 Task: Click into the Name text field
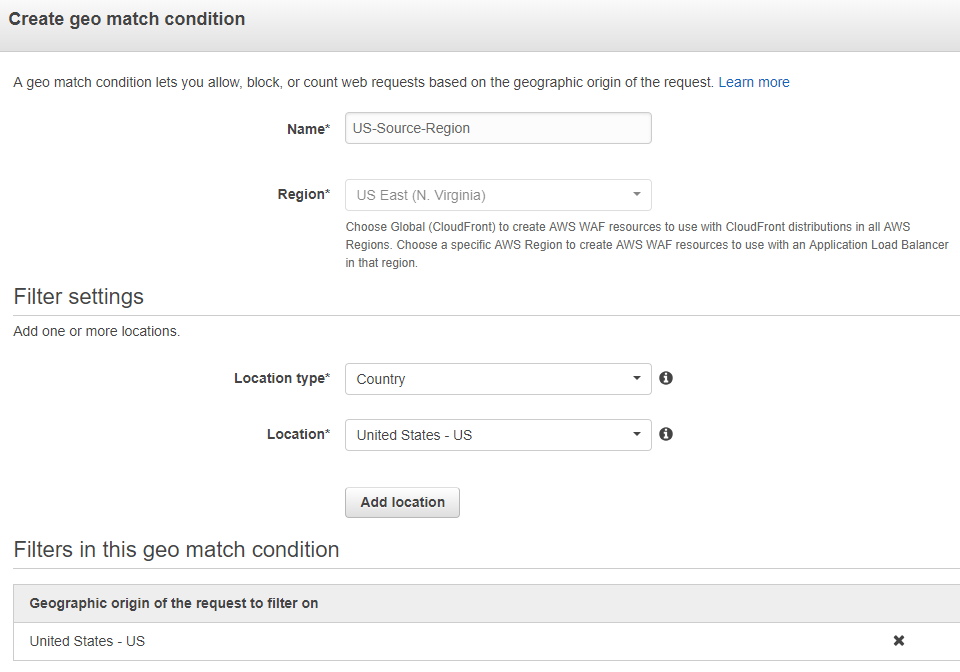(x=497, y=128)
